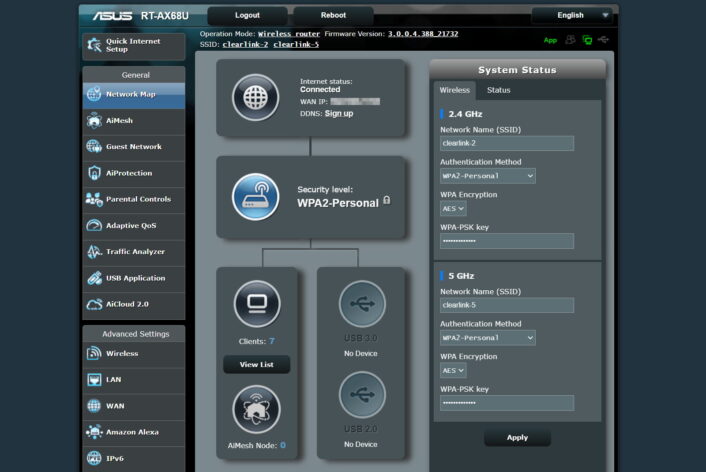Switch to the Wireless tab in System Status
The width and height of the screenshot is (706, 472).
[454, 90]
